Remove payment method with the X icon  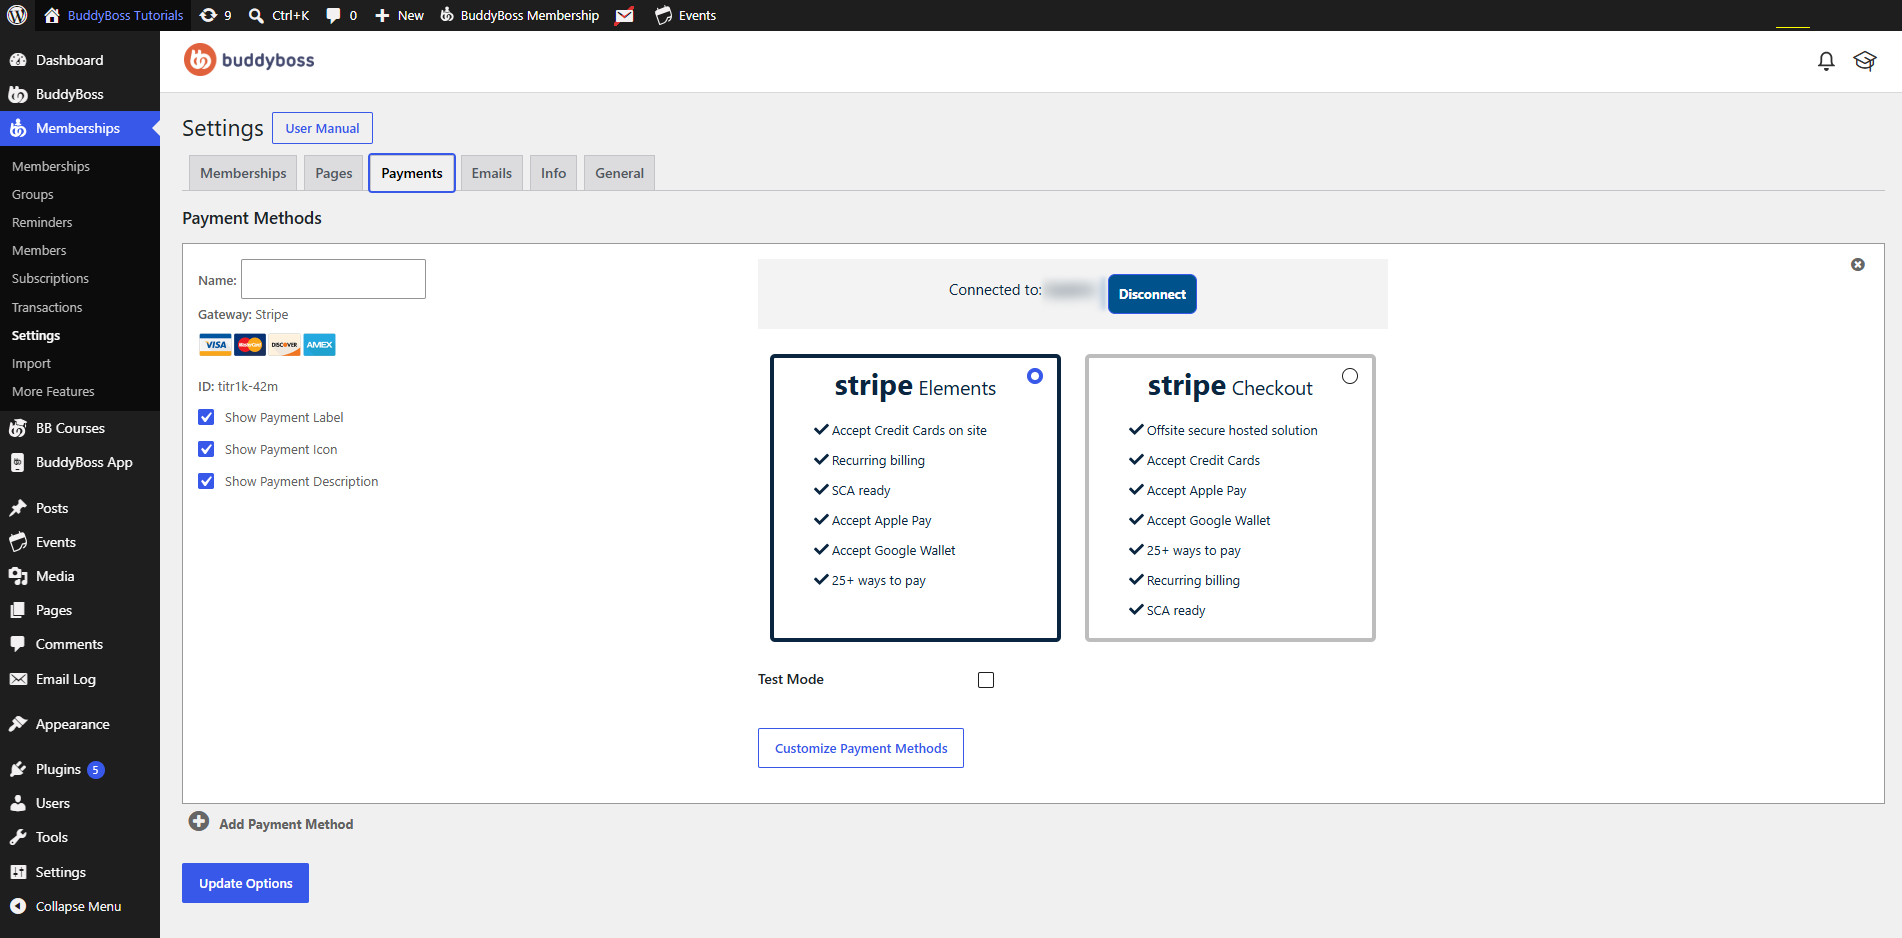click(x=1858, y=265)
